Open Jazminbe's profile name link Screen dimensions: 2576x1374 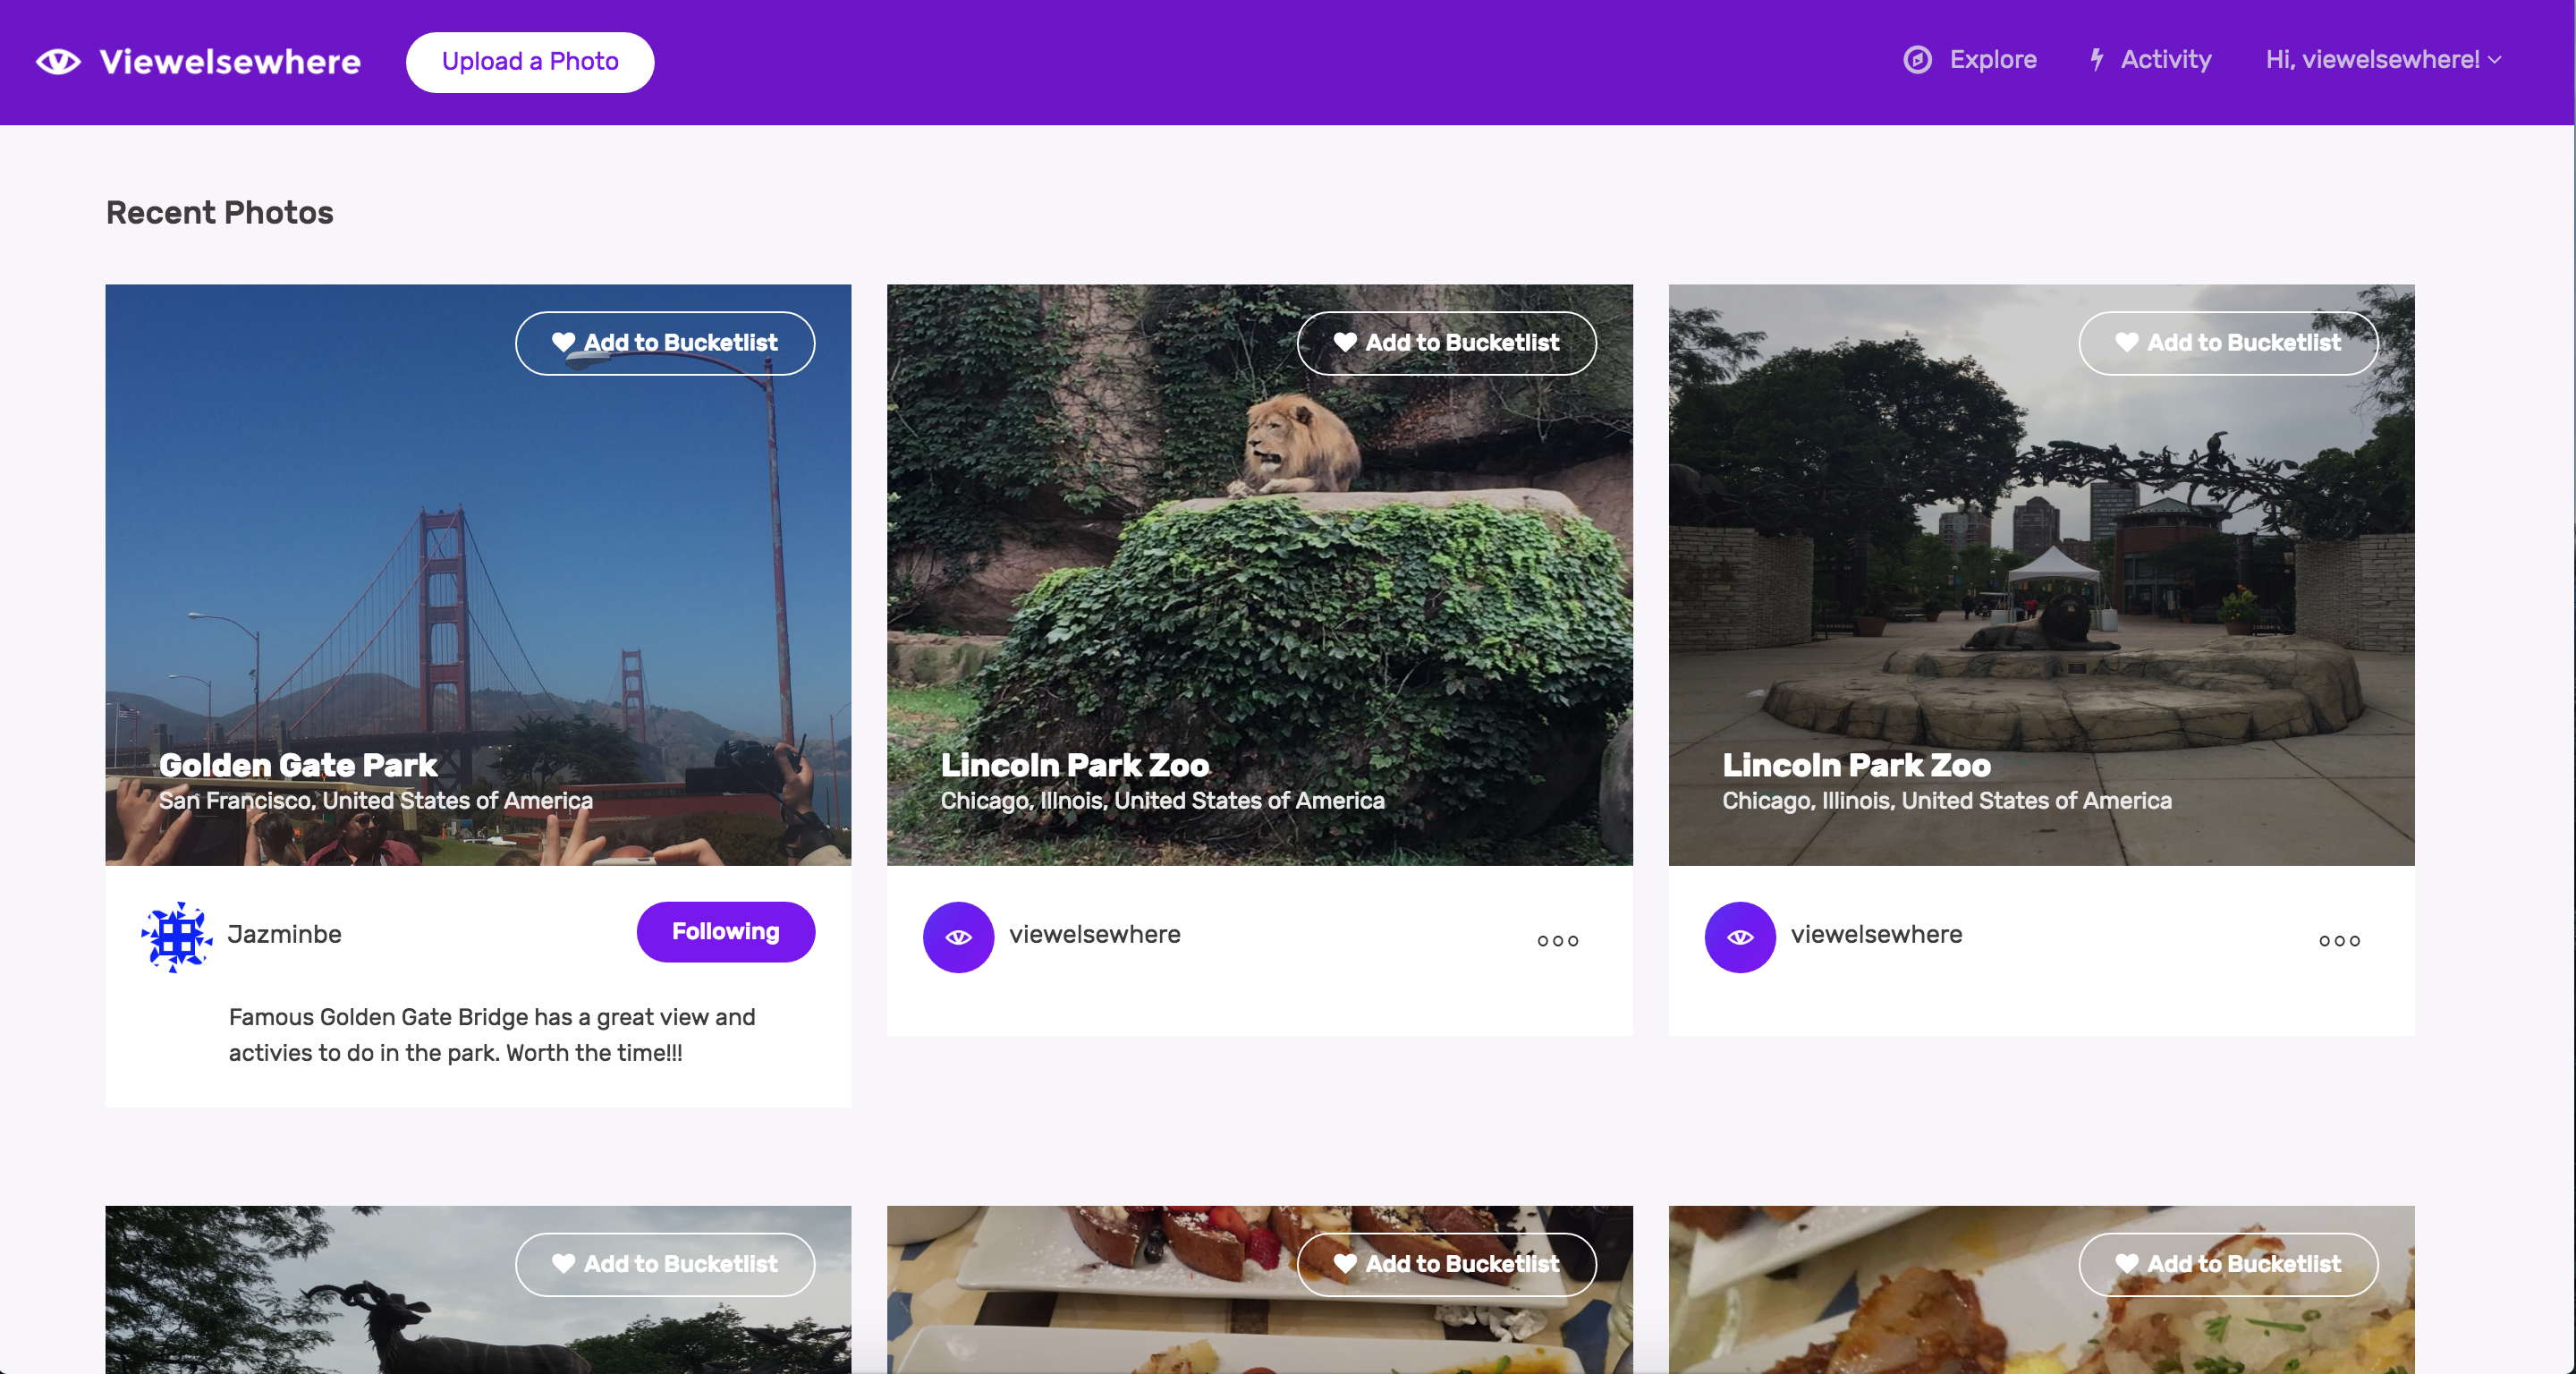tap(284, 934)
